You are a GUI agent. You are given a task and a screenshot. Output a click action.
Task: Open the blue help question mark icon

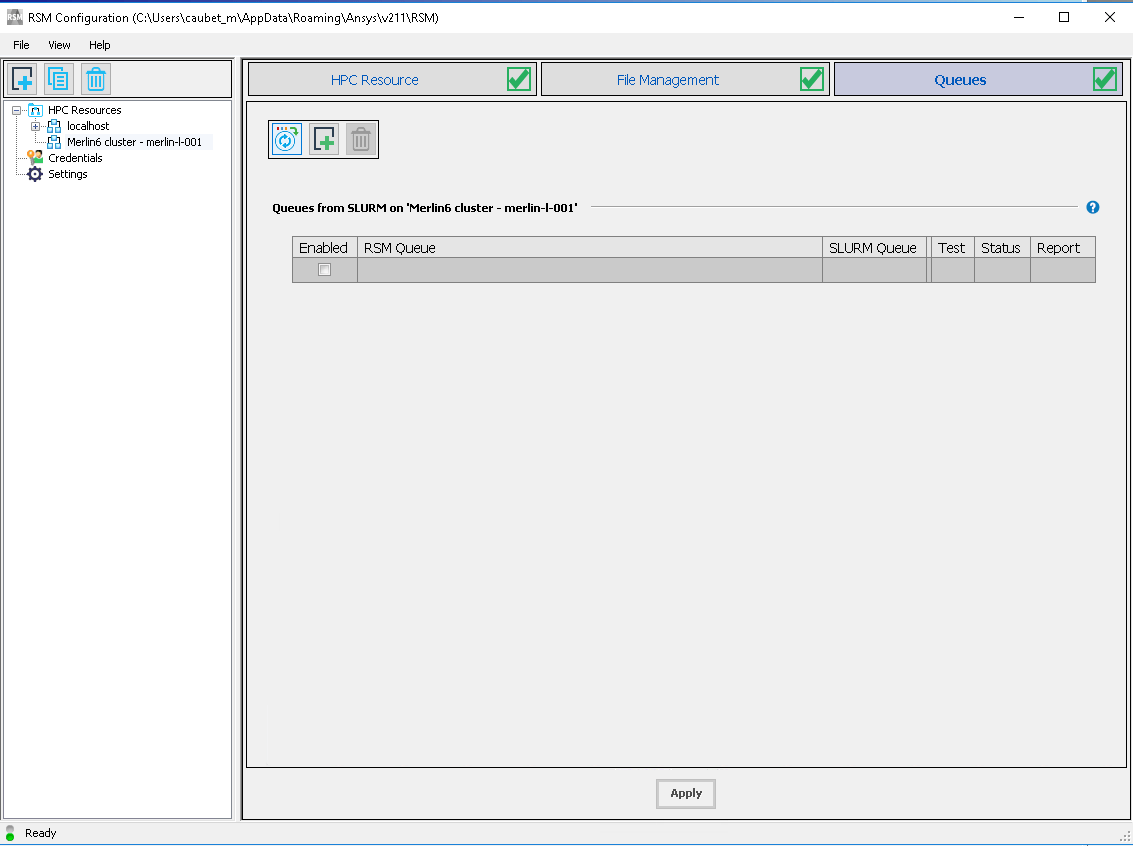pyautogui.click(x=1093, y=207)
